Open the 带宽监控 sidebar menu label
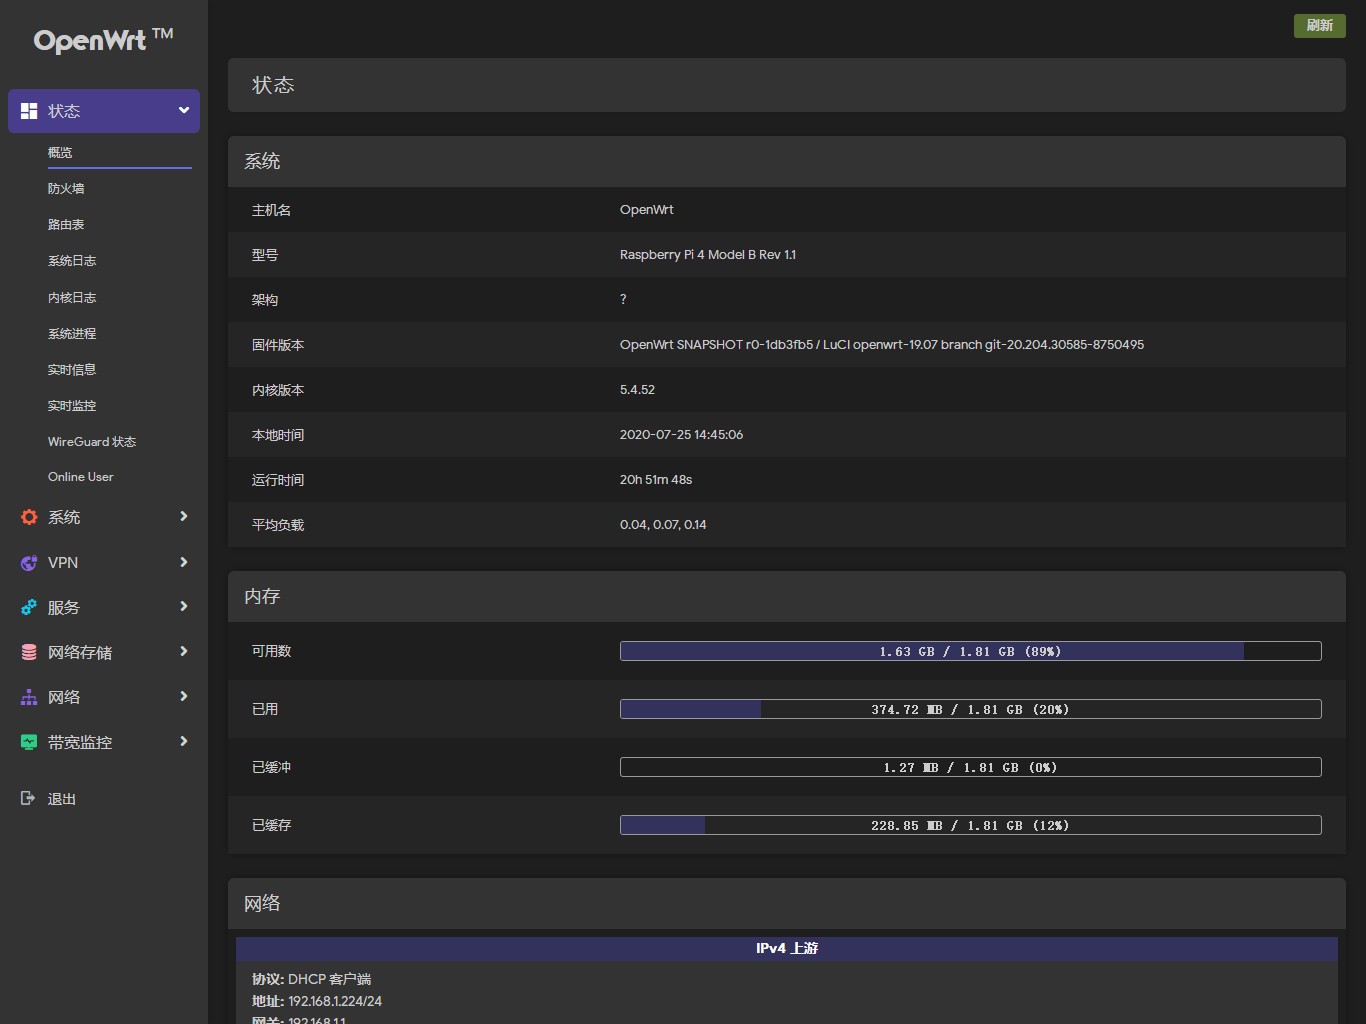 pyautogui.click(x=80, y=742)
